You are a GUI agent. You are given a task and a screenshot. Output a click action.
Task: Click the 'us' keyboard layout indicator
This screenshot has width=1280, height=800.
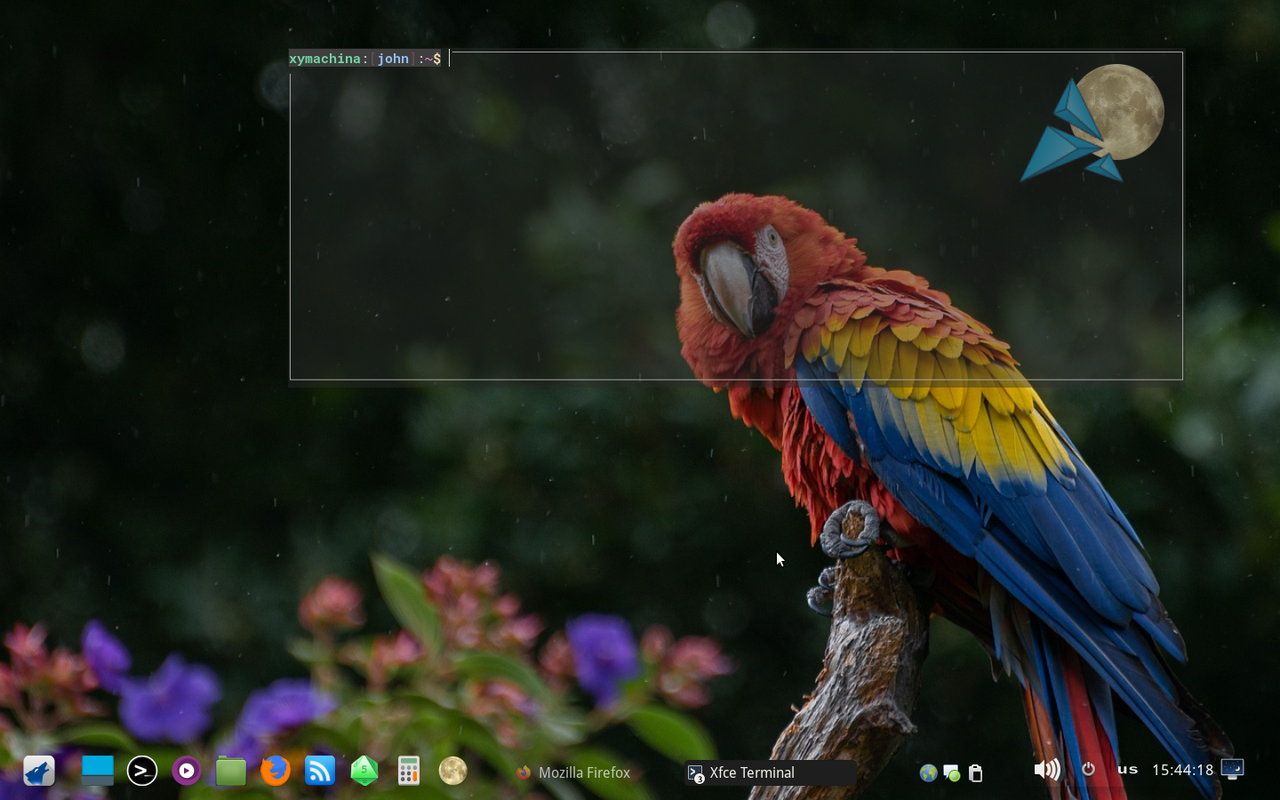1128,769
